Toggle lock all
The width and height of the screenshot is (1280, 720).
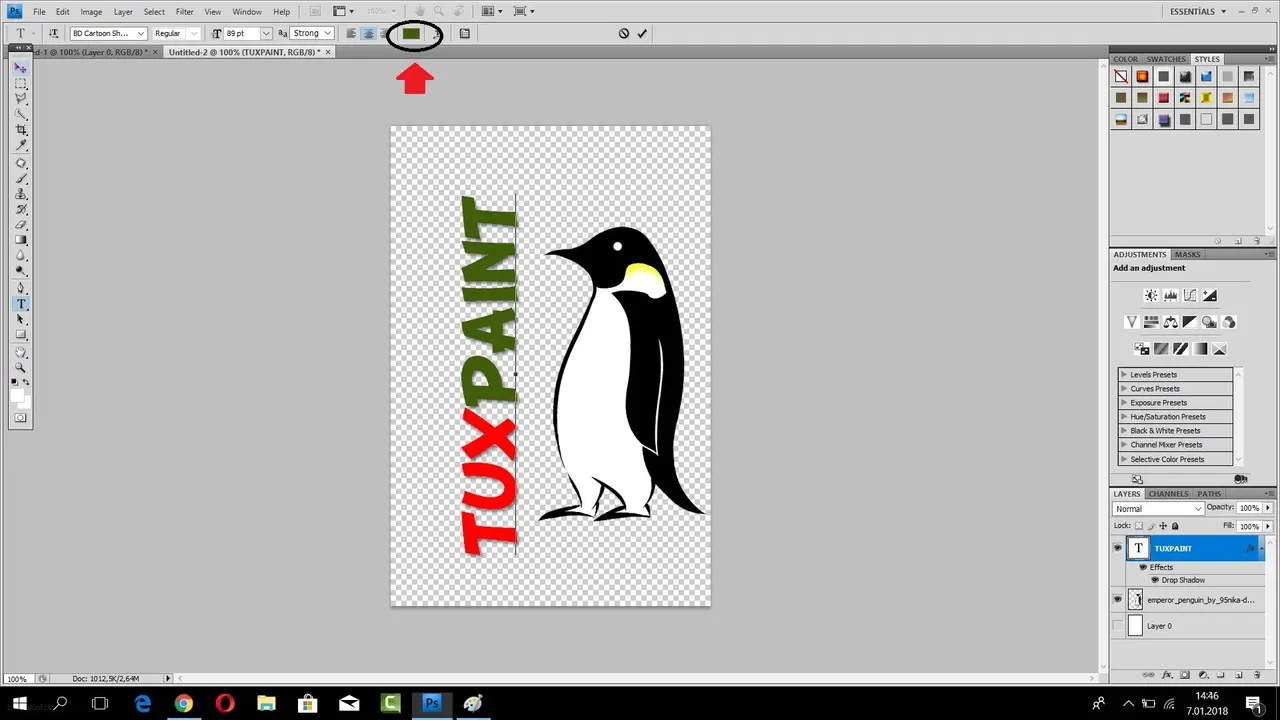pyautogui.click(x=1174, y=526)
